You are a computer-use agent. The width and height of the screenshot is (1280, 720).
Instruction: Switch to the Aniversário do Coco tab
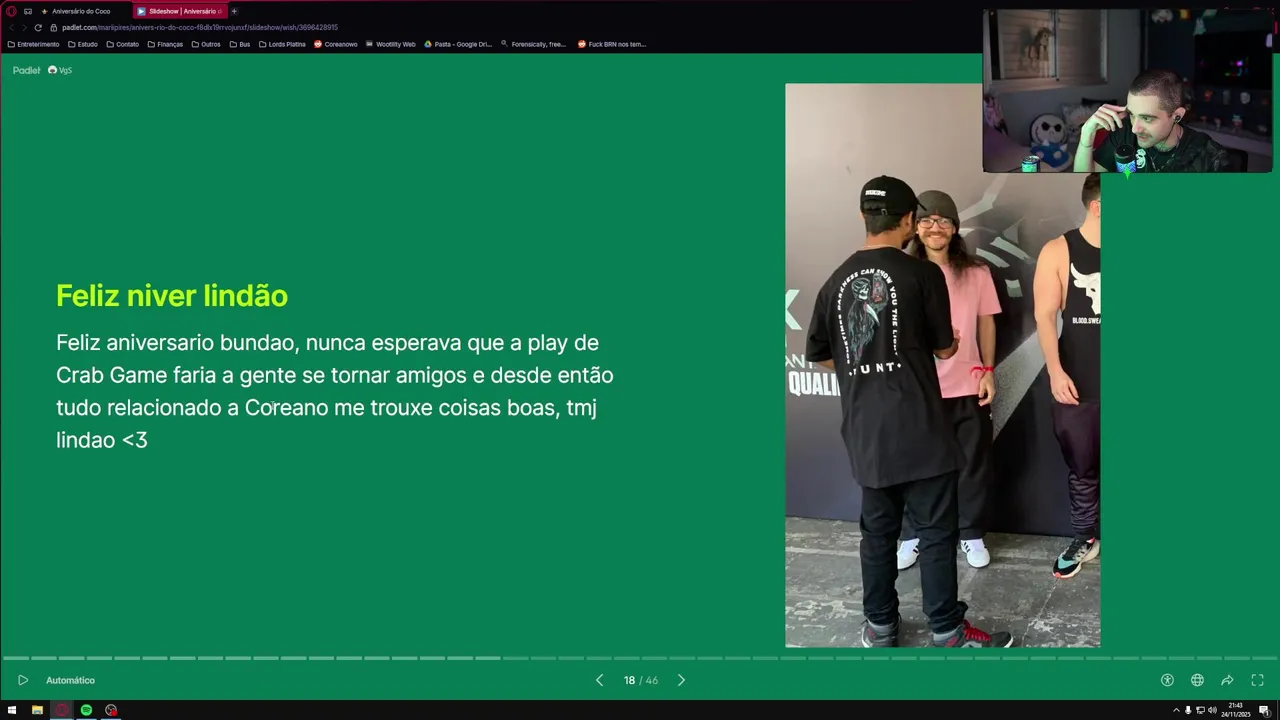click(x=81, y=11)
